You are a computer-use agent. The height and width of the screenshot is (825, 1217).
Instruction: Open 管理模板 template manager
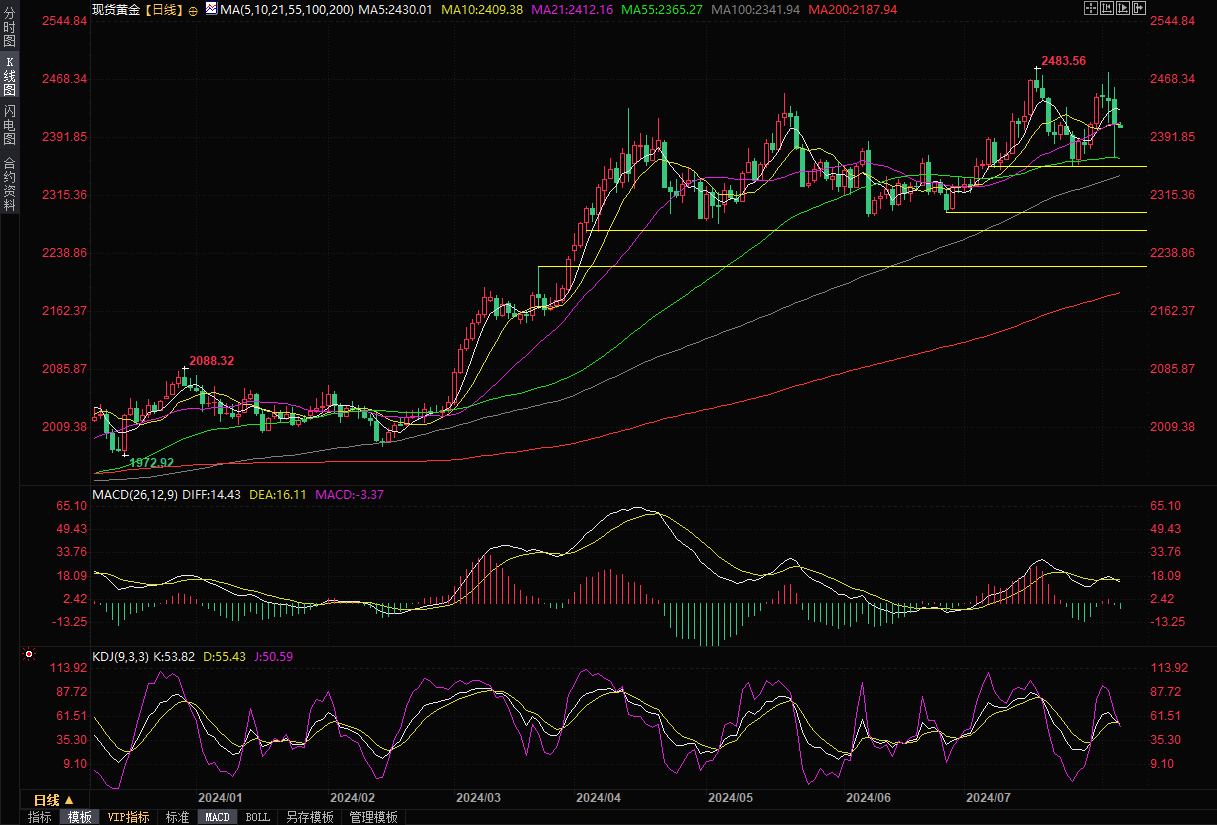pos(373,817)
